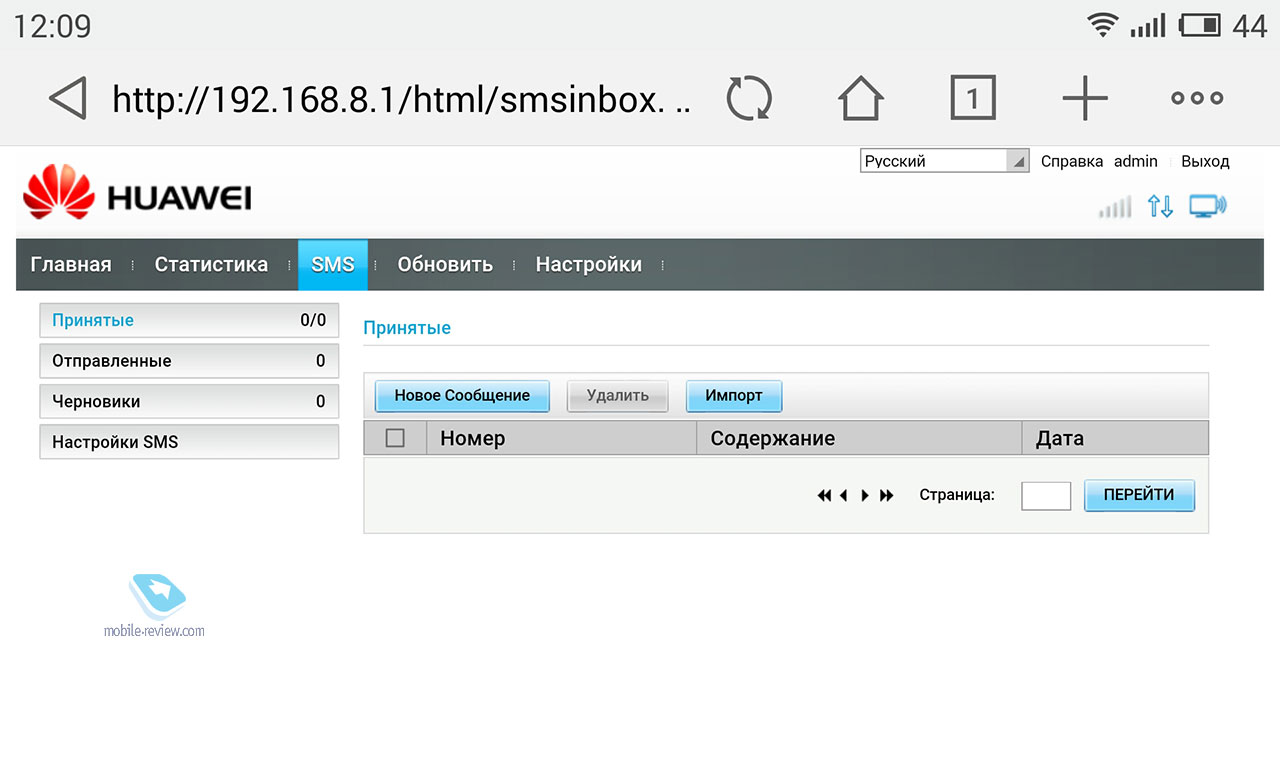The image size is (1280, 768).
Task: Open the Отправленные folder
Action: (x=189, y=361)
